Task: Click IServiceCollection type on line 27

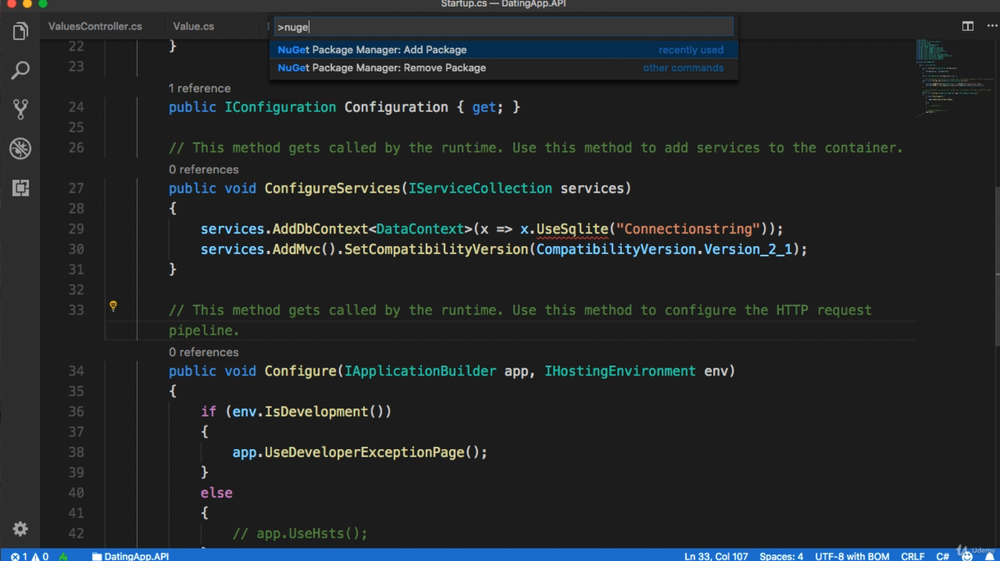Action: (480, 188)
